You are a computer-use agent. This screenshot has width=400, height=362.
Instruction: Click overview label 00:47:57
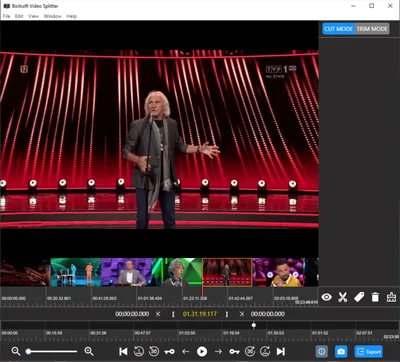click(x=143, y=333)
